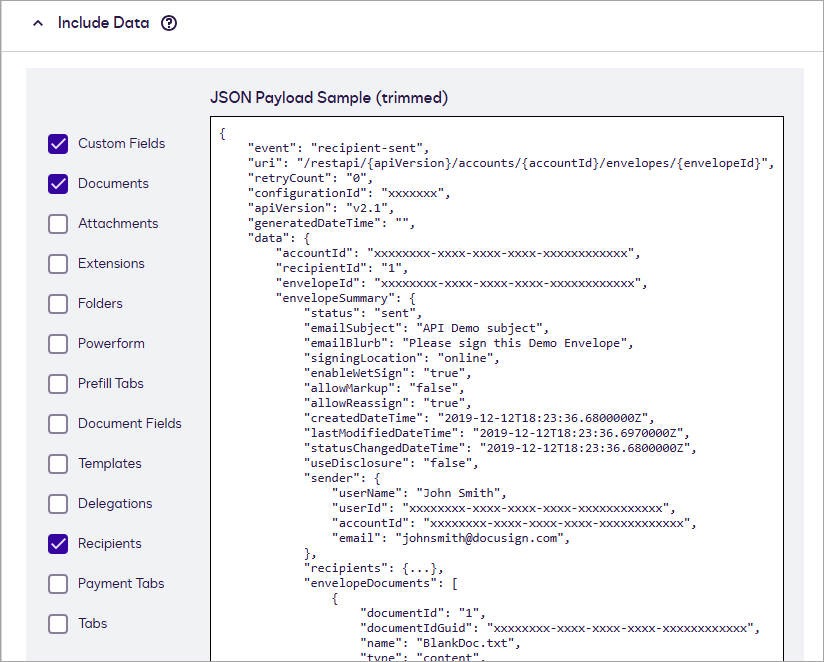824x662 pixels.
Task: Uncheck the Custom Fields checkbox
Action: 58,143
